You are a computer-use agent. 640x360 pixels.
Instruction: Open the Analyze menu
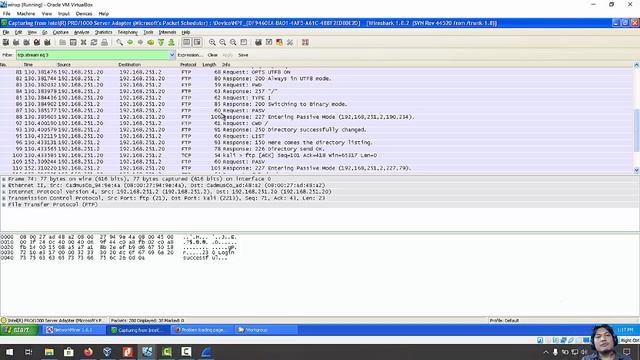point(81,32)
